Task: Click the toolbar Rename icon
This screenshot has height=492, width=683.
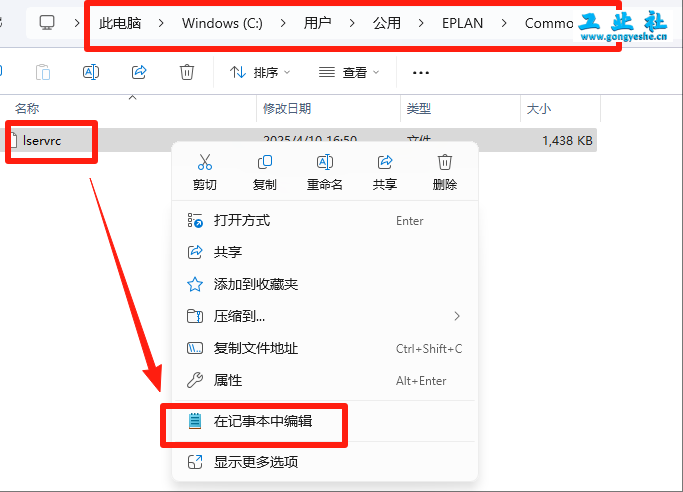Action: [x=91, y=72]
